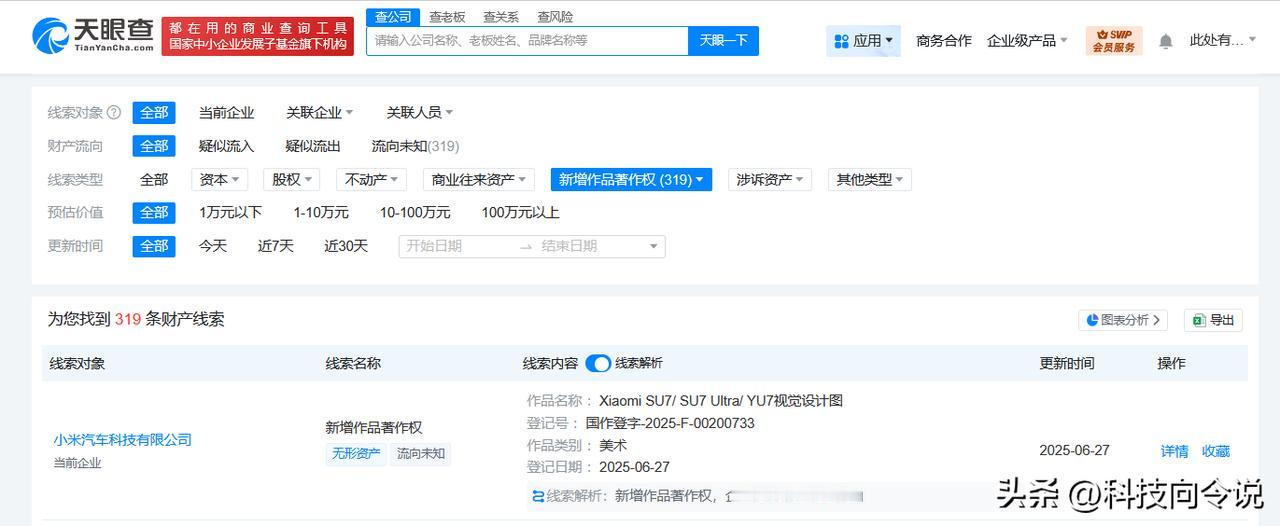Select 全部 in 预估价值 row
Screen dimensions: 1280x526
pyautogui.click(x=154, y=212)
